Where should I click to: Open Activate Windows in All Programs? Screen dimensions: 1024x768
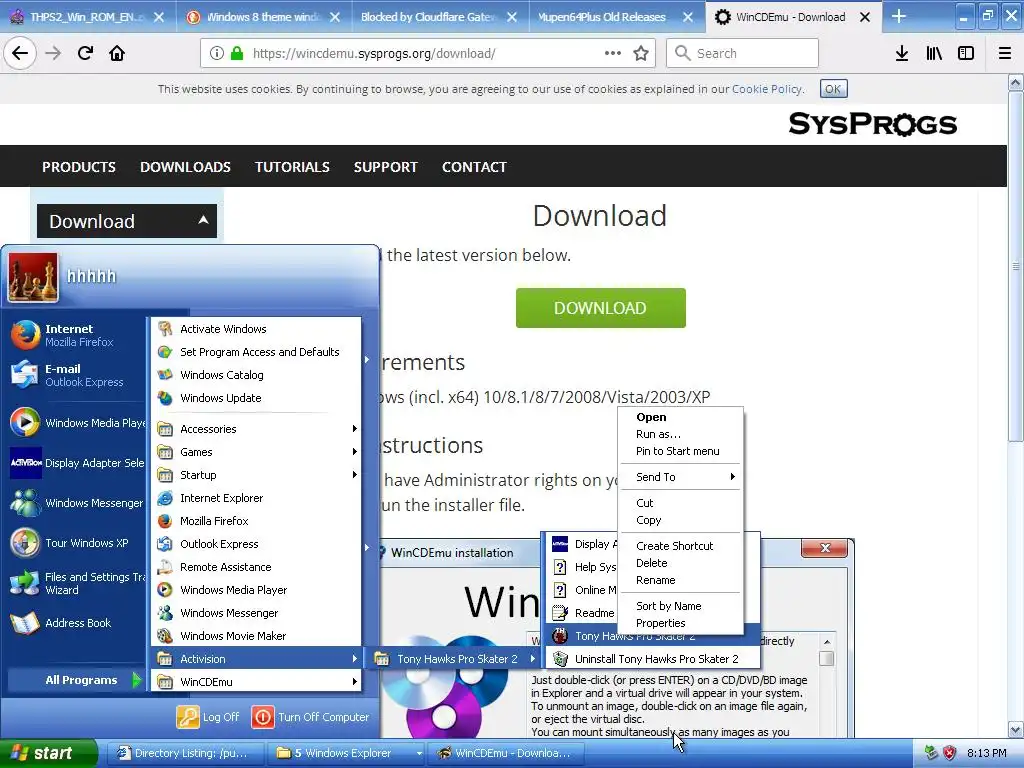click(x=256, y=328)
